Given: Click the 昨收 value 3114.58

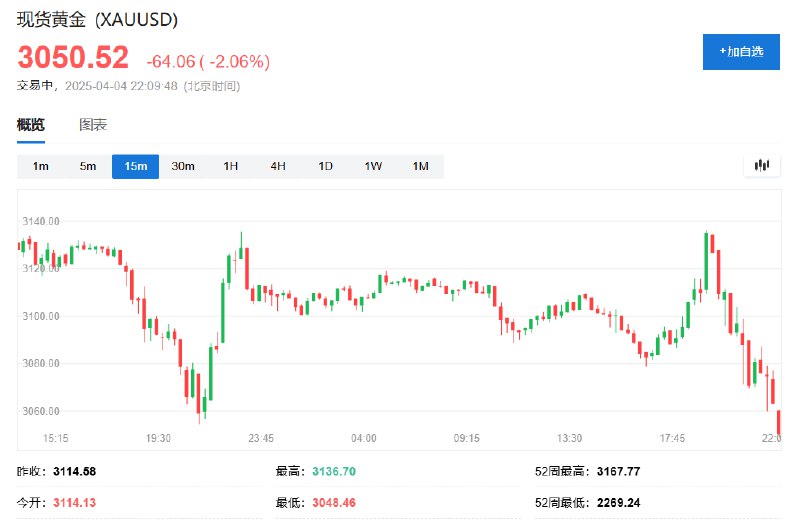Looking at the screenshot, I should tap(74, 472).
